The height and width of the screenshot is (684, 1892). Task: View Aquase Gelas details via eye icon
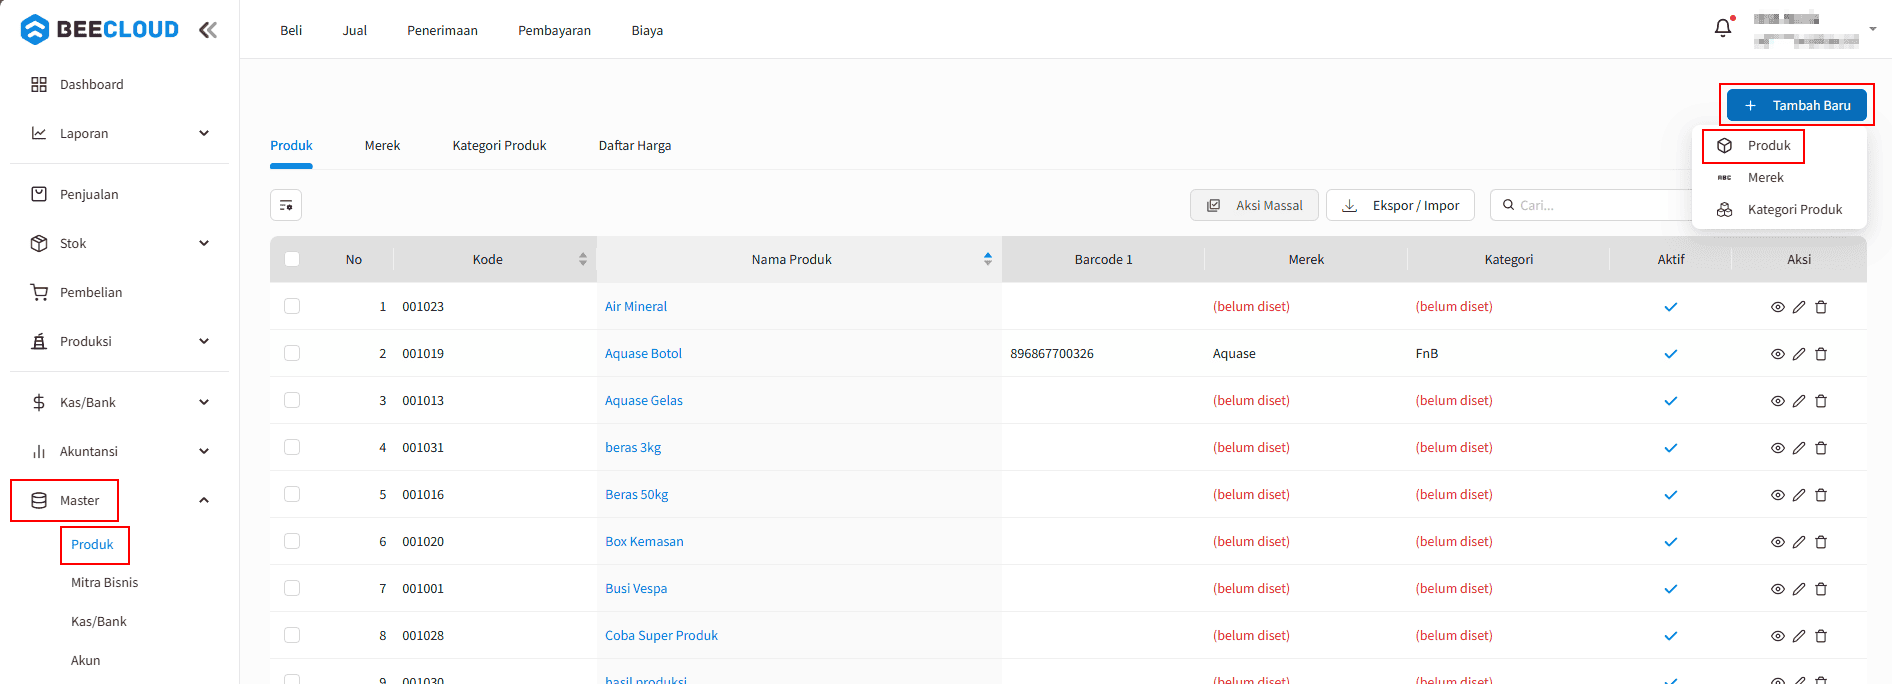pos(1777,401)
